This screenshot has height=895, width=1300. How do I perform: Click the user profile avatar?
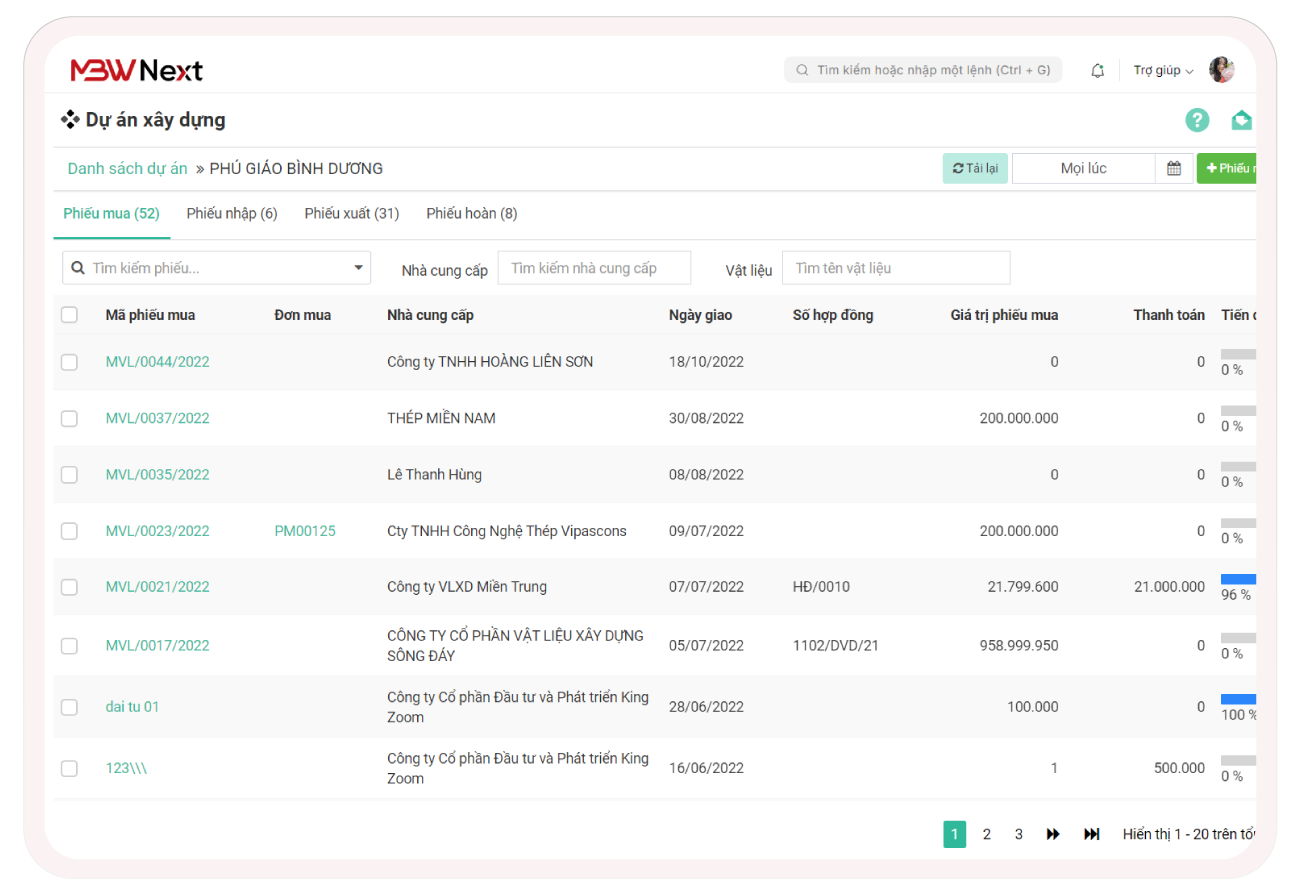pyautogui.click(x=1221, y=70)
